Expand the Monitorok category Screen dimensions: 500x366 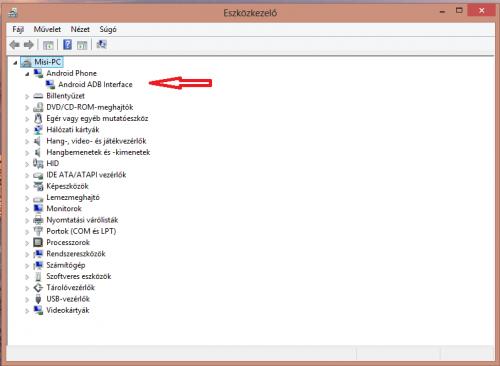27,209
